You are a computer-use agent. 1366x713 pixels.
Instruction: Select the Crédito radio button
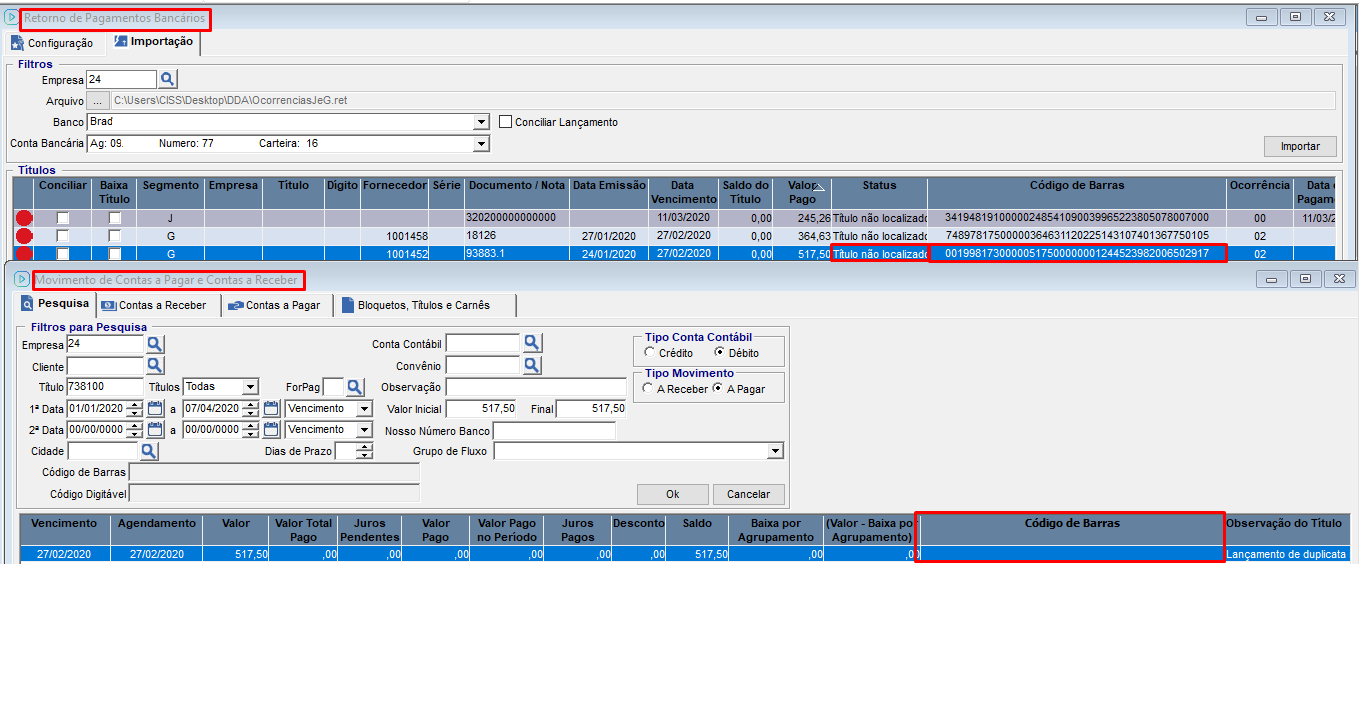[x=650, y=353]
